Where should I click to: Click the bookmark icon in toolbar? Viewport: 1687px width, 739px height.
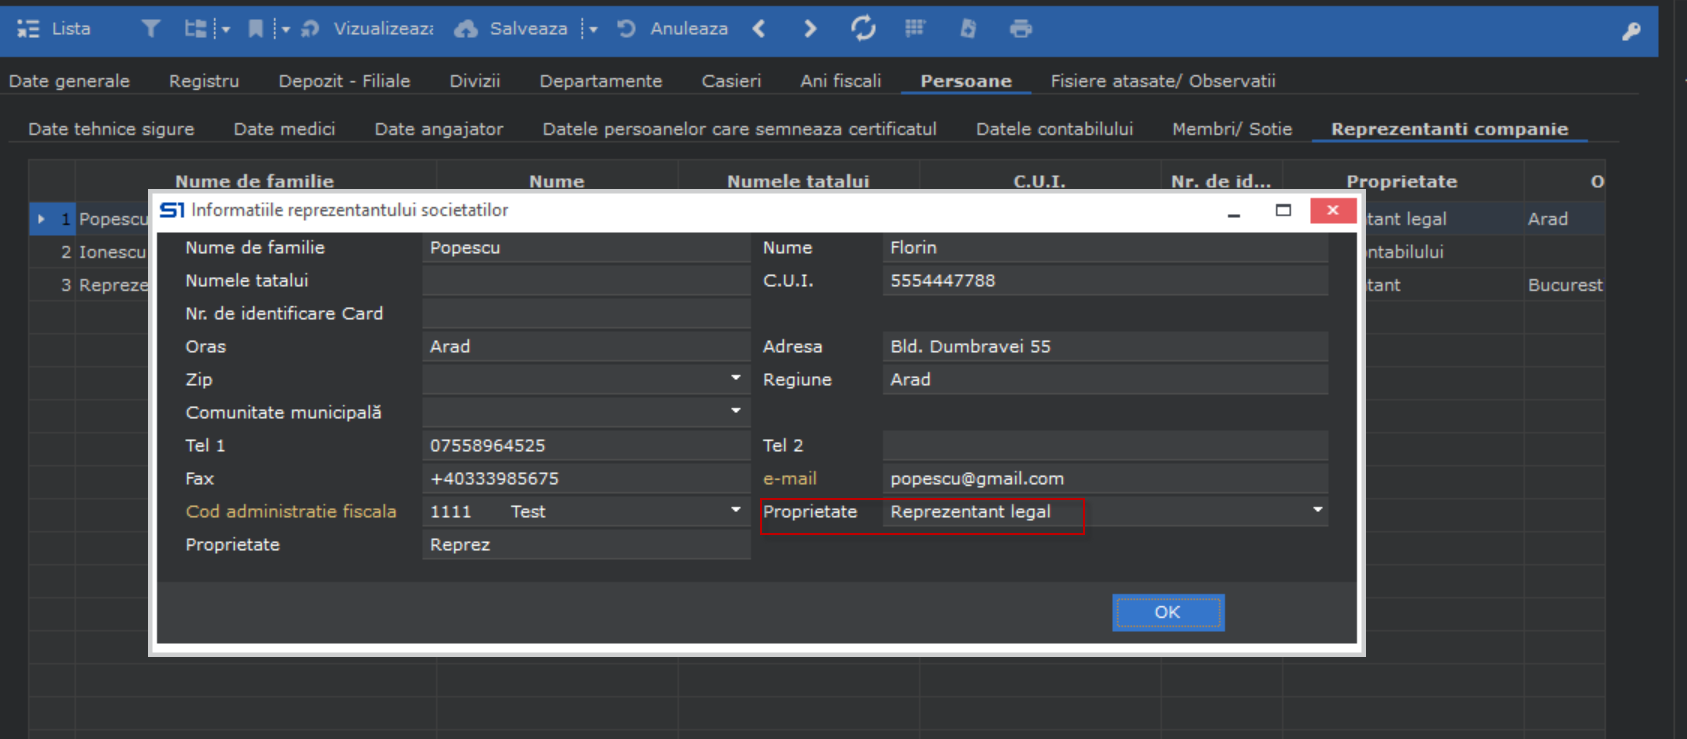click(256, 29)
